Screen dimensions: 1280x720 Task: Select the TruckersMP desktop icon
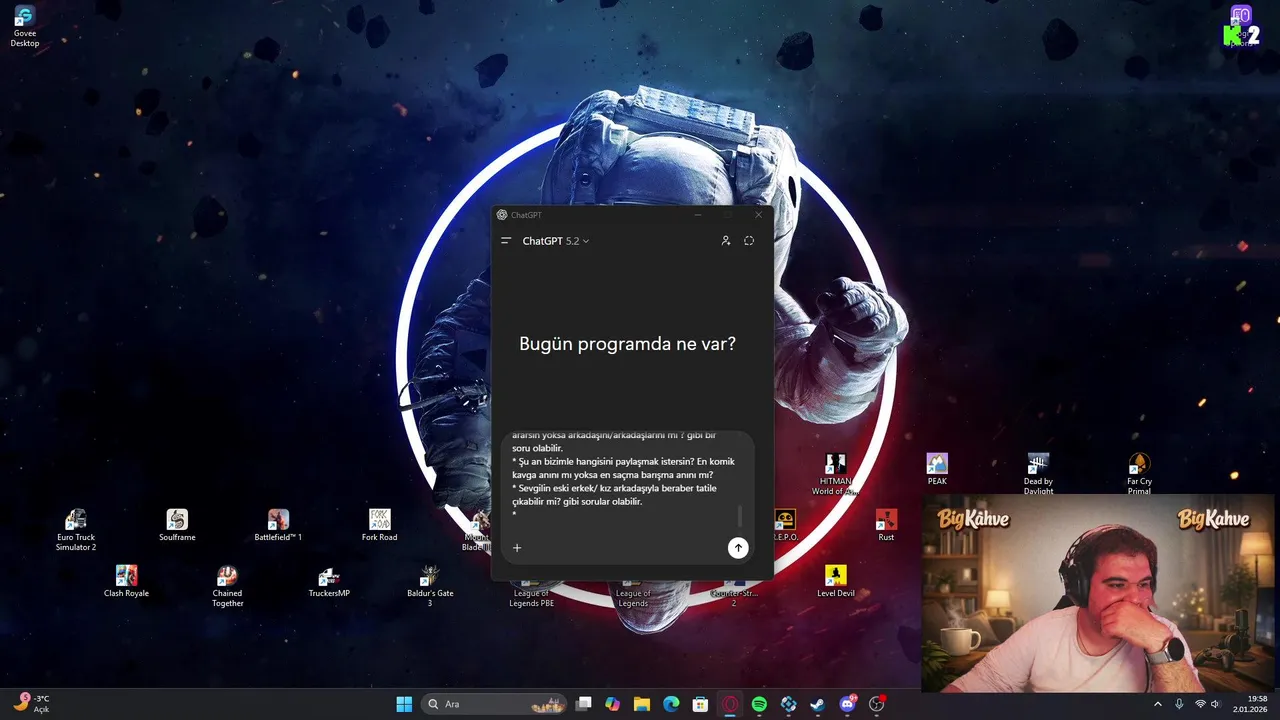[329, 582]
